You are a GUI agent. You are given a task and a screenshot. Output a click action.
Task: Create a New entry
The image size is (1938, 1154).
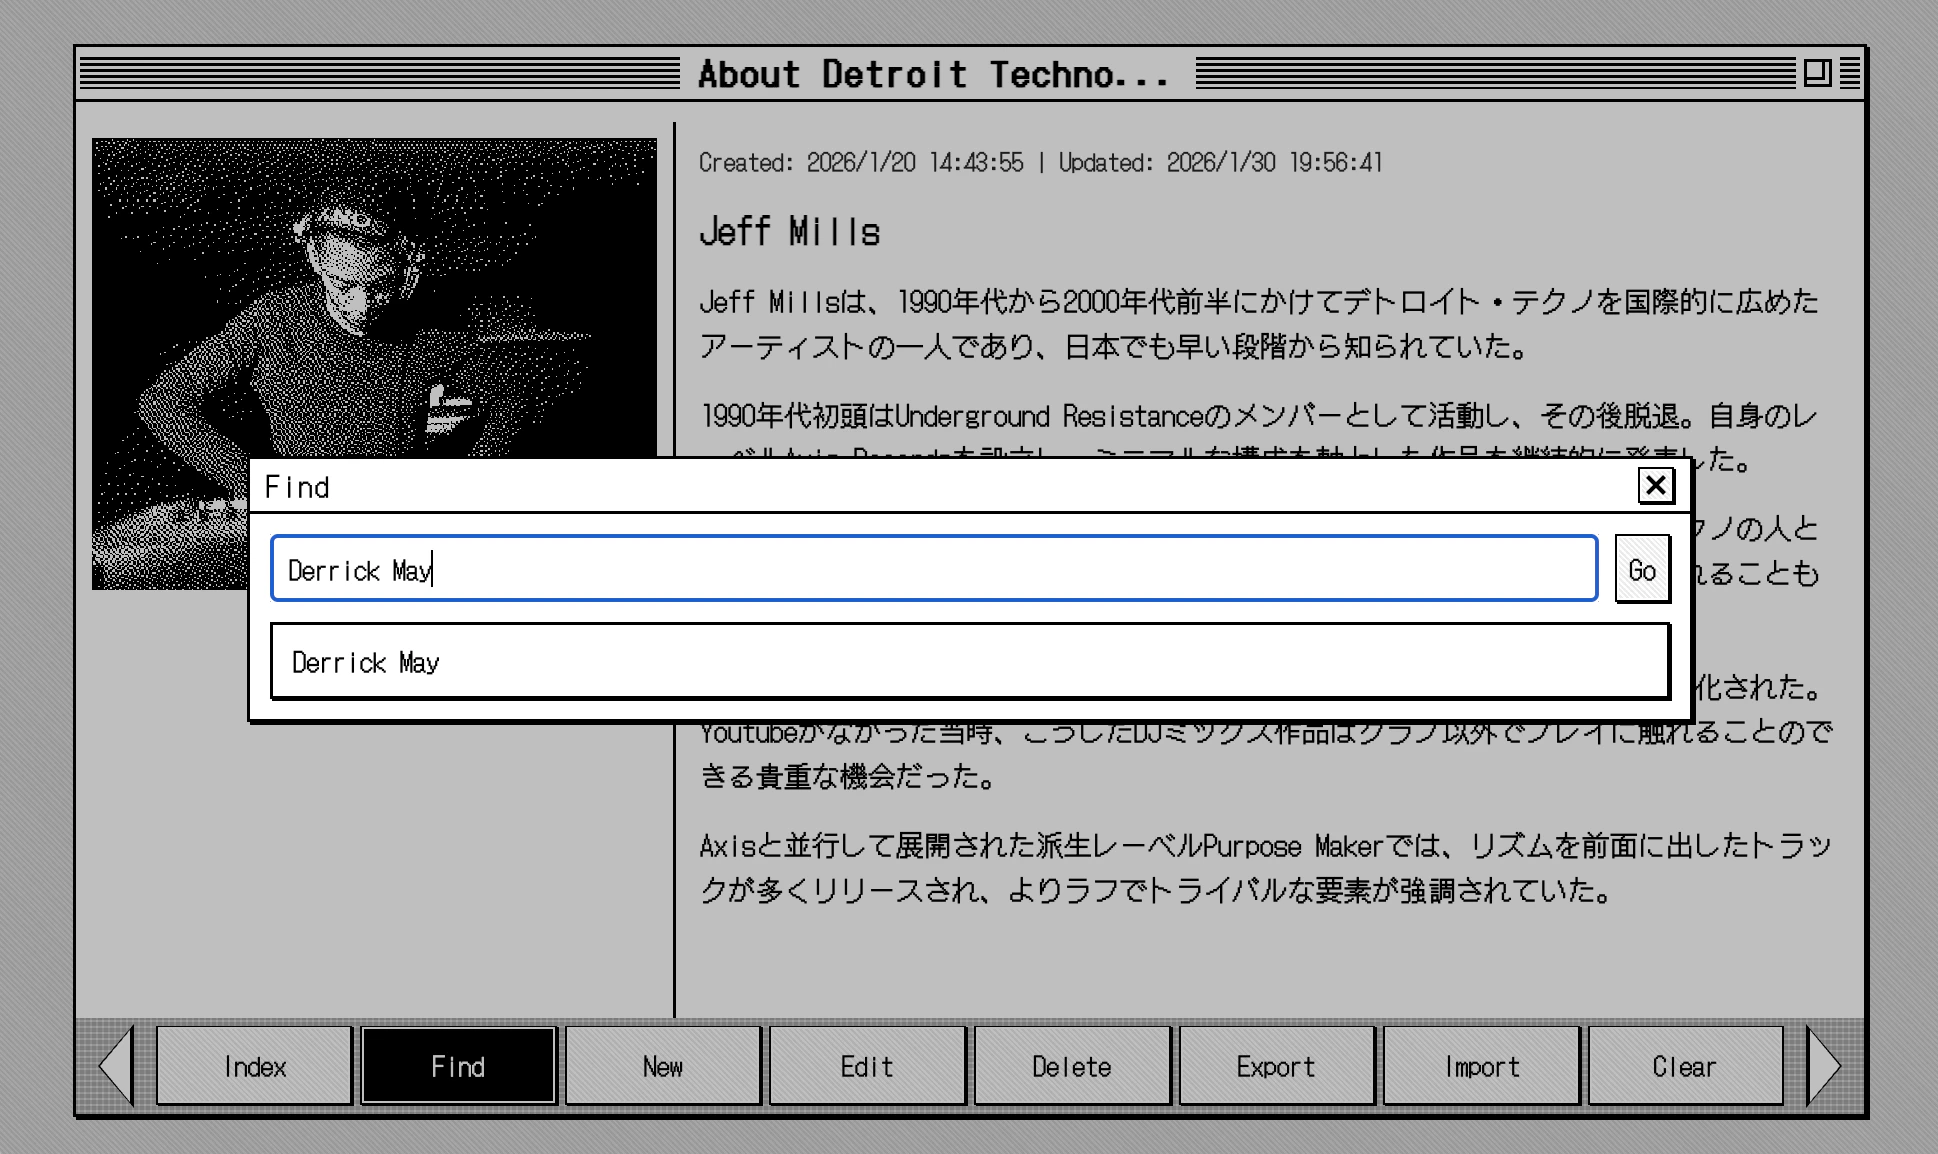(x=662, y=1066)
